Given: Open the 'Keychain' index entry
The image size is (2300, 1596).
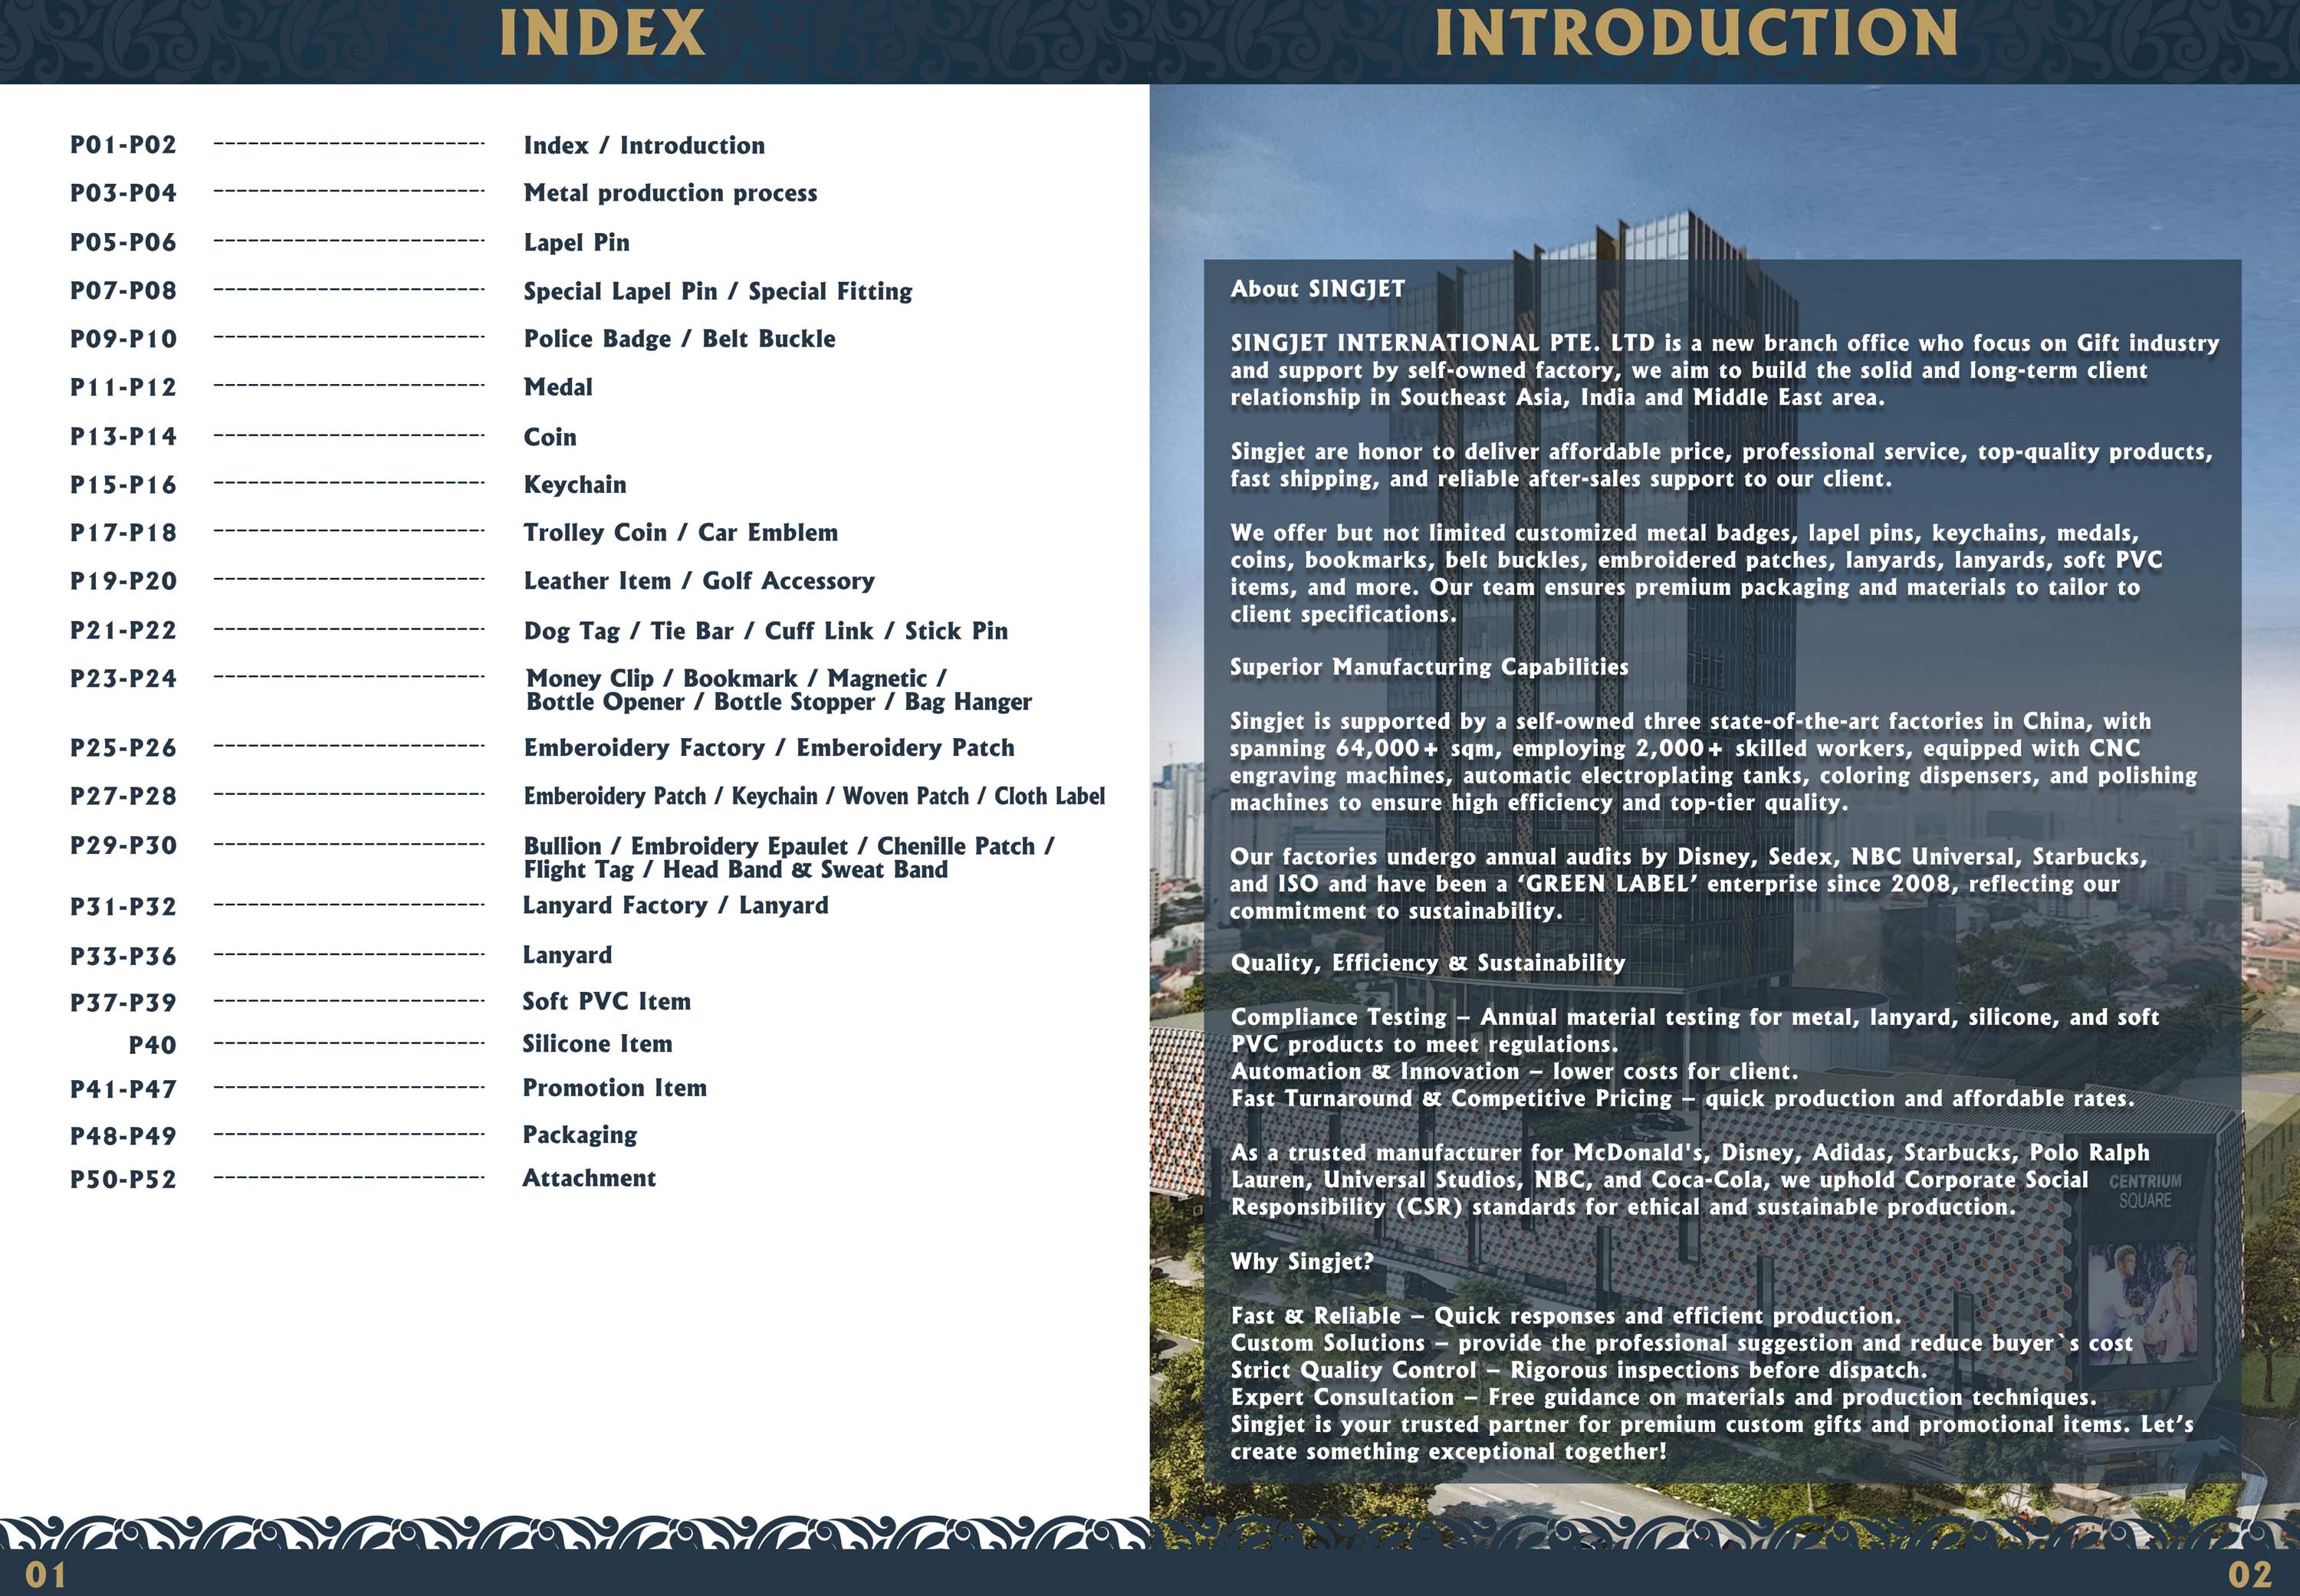Looking at the screenshot, I should click(575, 485).
